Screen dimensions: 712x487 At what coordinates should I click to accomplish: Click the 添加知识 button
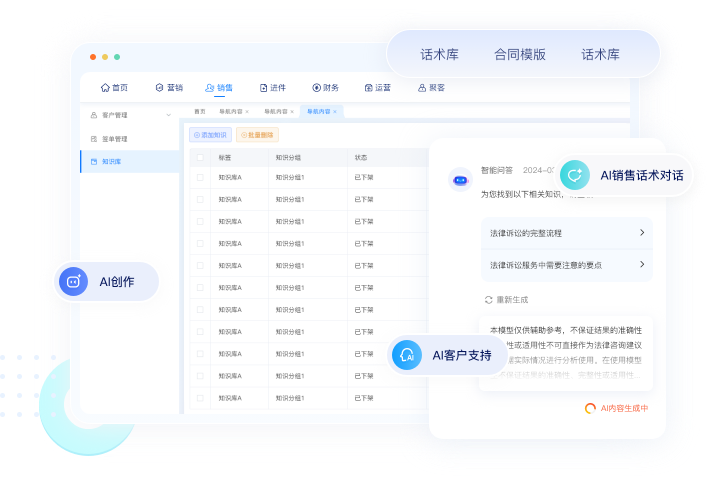point(211,134)
